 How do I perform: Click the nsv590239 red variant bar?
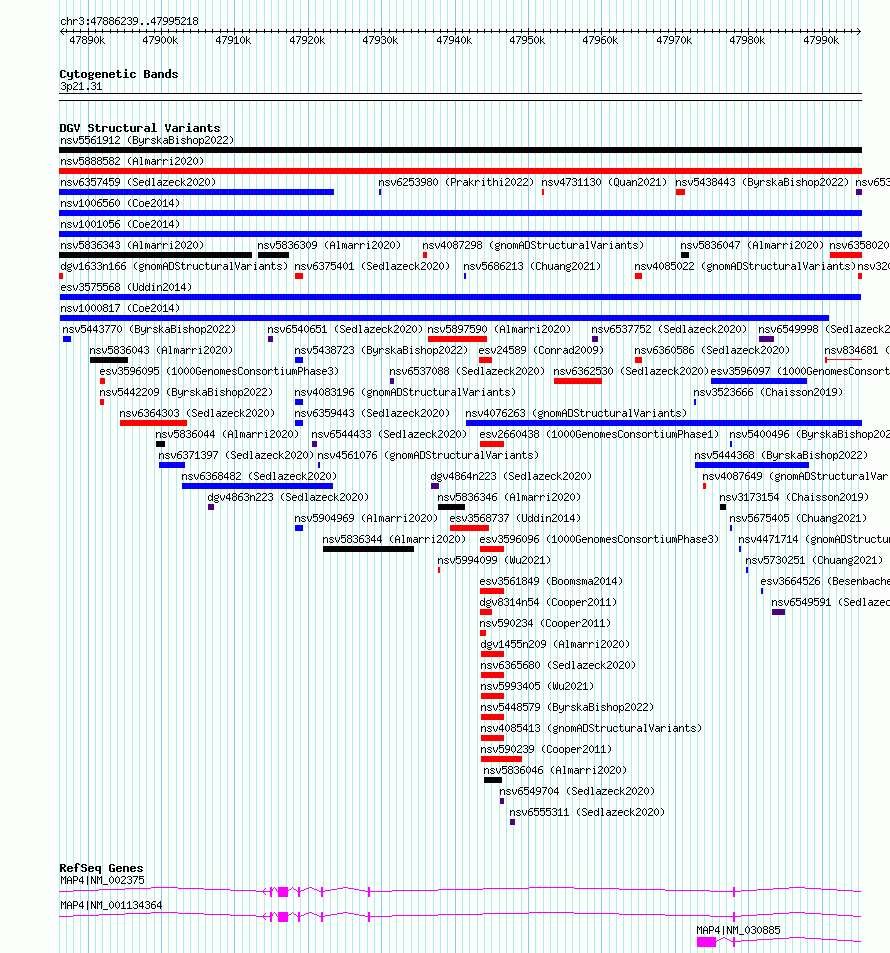click(502, 759)
